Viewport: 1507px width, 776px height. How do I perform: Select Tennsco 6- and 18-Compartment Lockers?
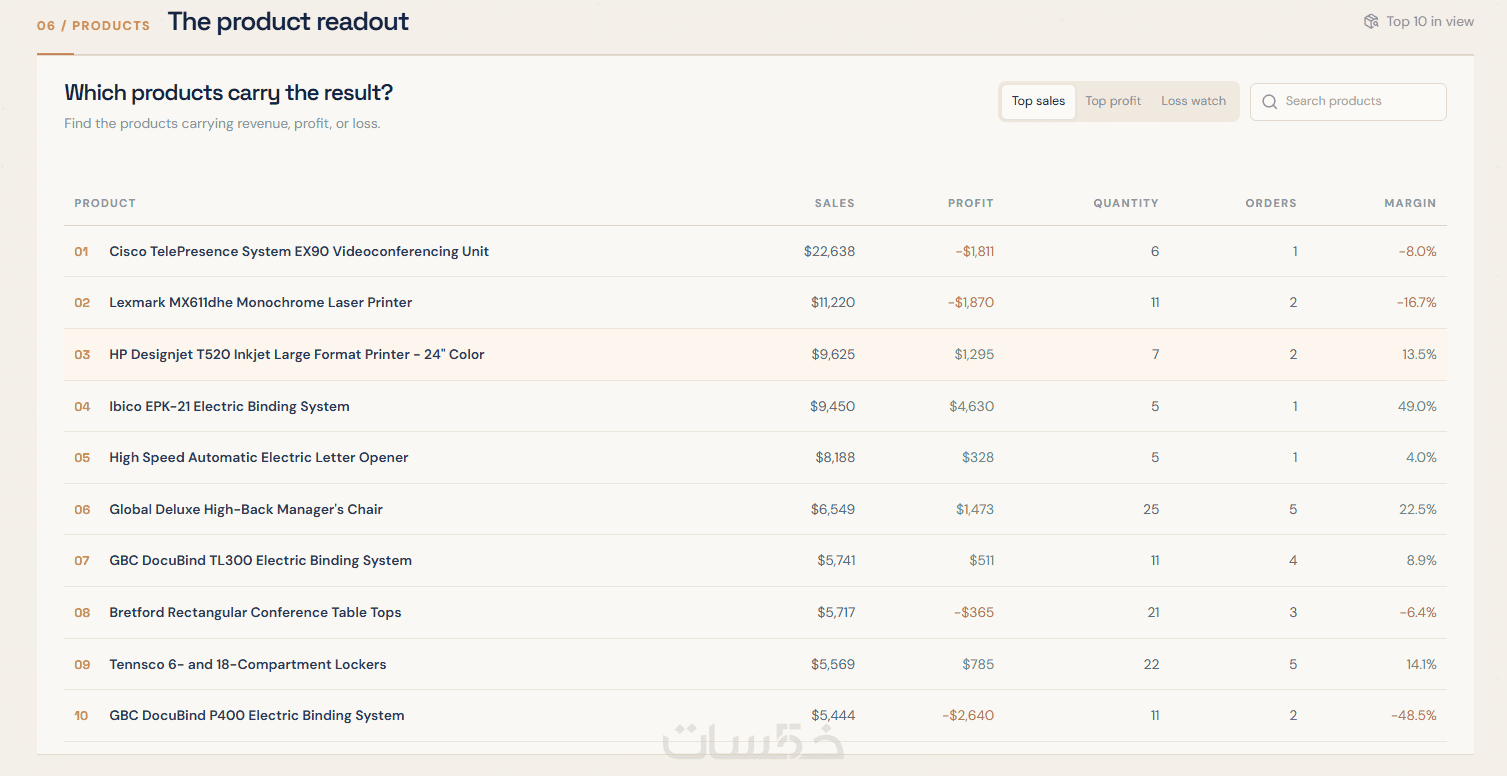click(x=248, y=665)
